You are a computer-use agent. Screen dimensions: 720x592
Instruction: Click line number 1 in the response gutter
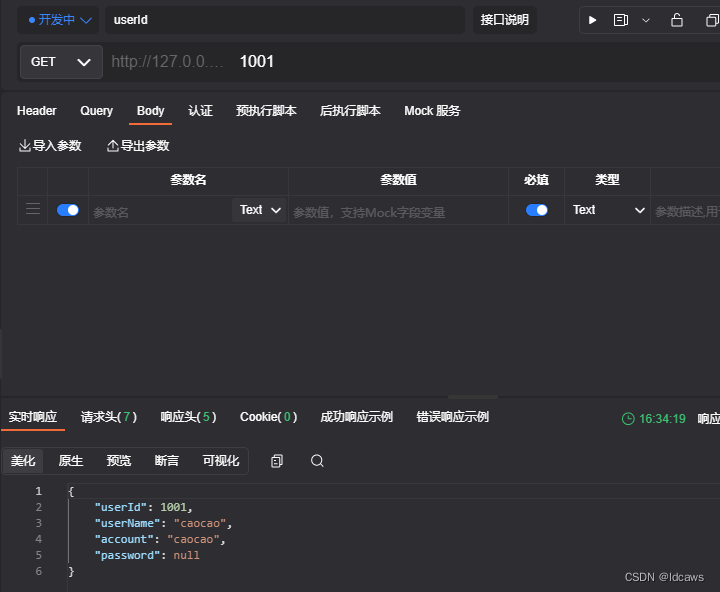point(39,491)
